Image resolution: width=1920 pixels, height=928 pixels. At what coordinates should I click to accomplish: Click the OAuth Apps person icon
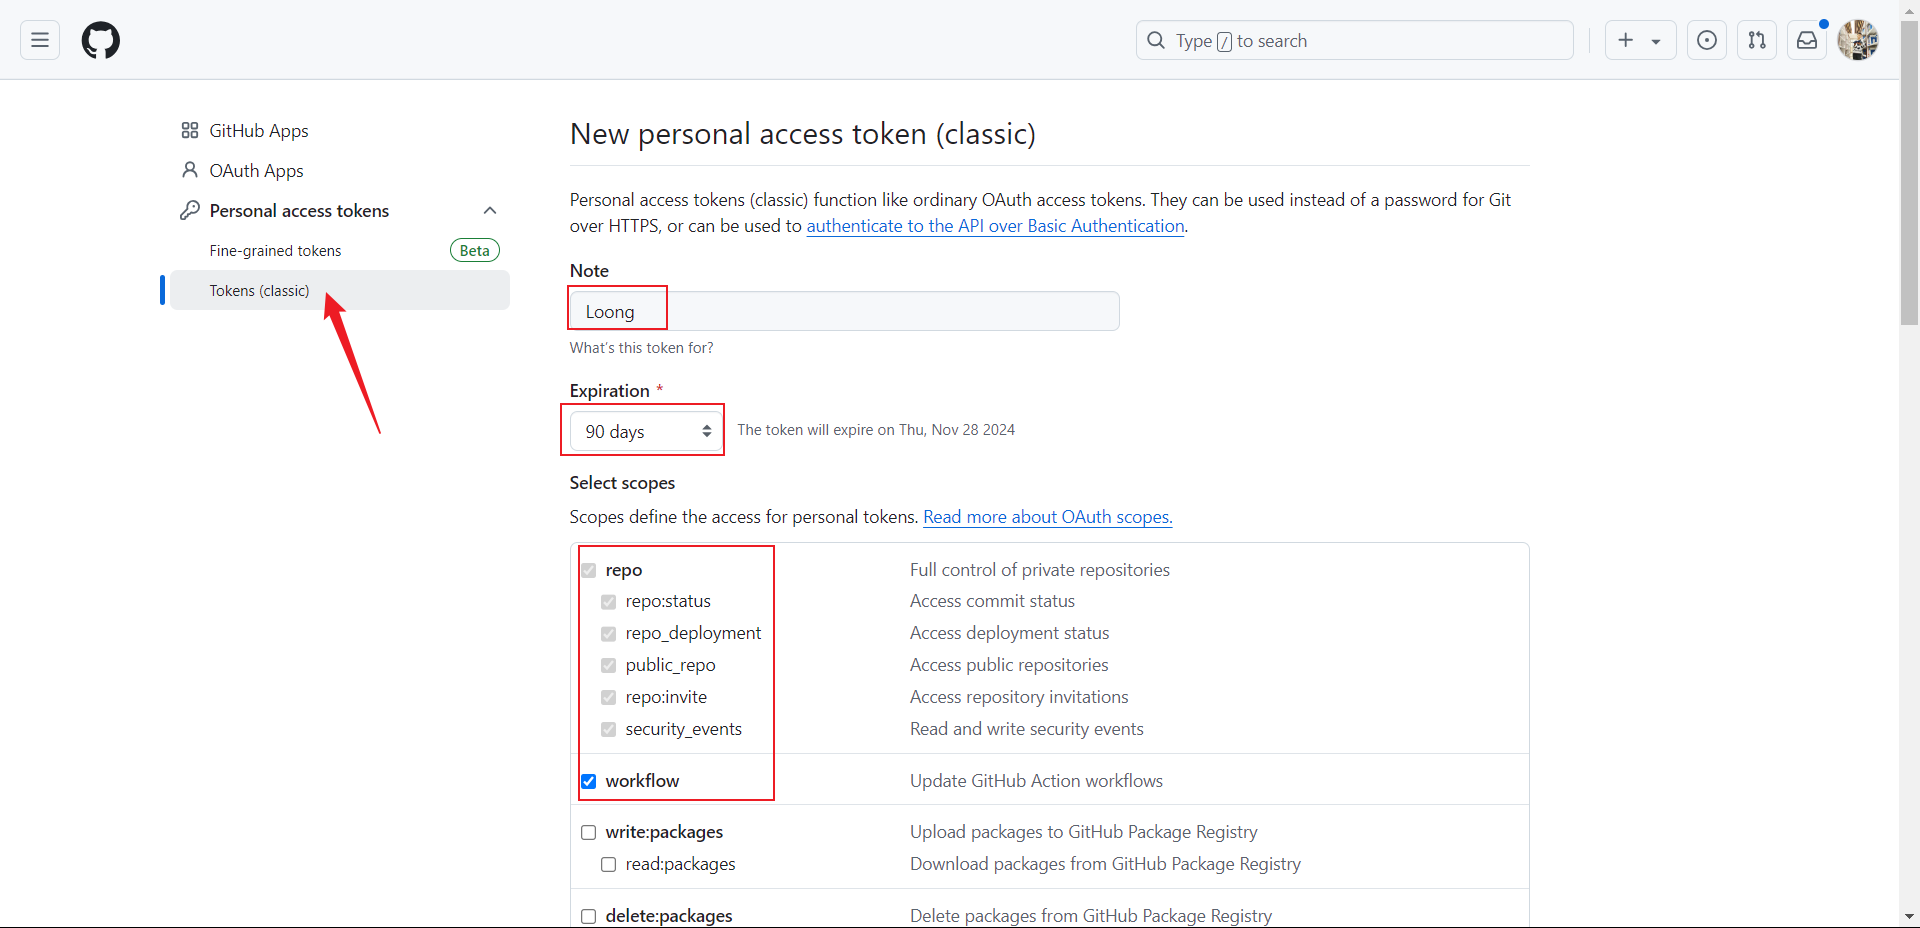(x=190, y=170)
